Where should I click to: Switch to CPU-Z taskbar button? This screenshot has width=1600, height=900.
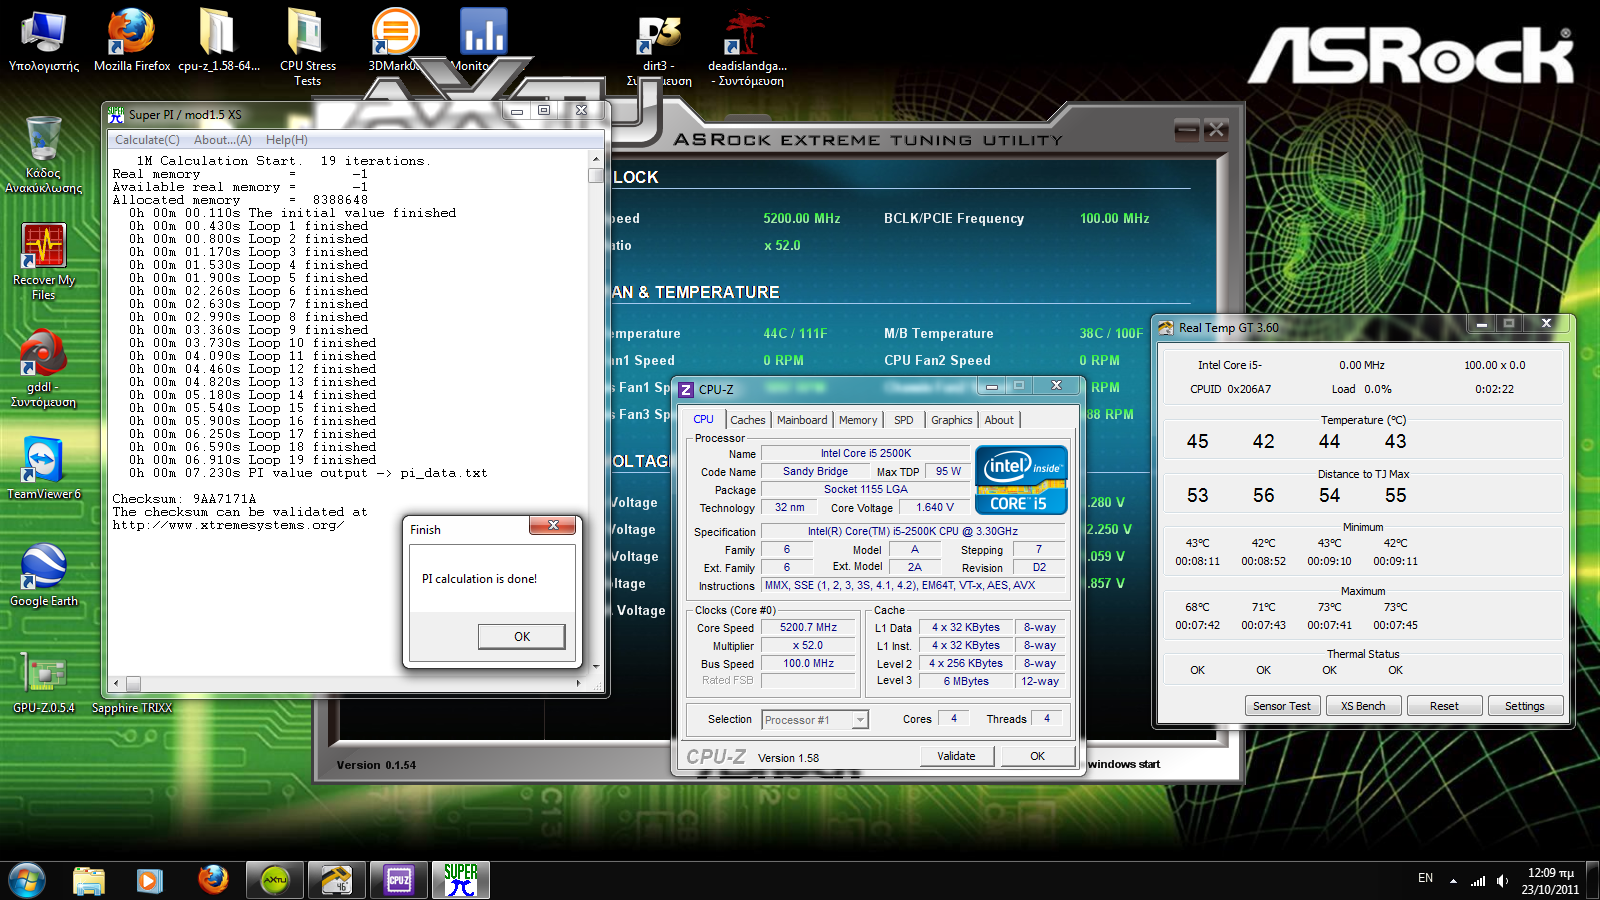tap(399, 880)
